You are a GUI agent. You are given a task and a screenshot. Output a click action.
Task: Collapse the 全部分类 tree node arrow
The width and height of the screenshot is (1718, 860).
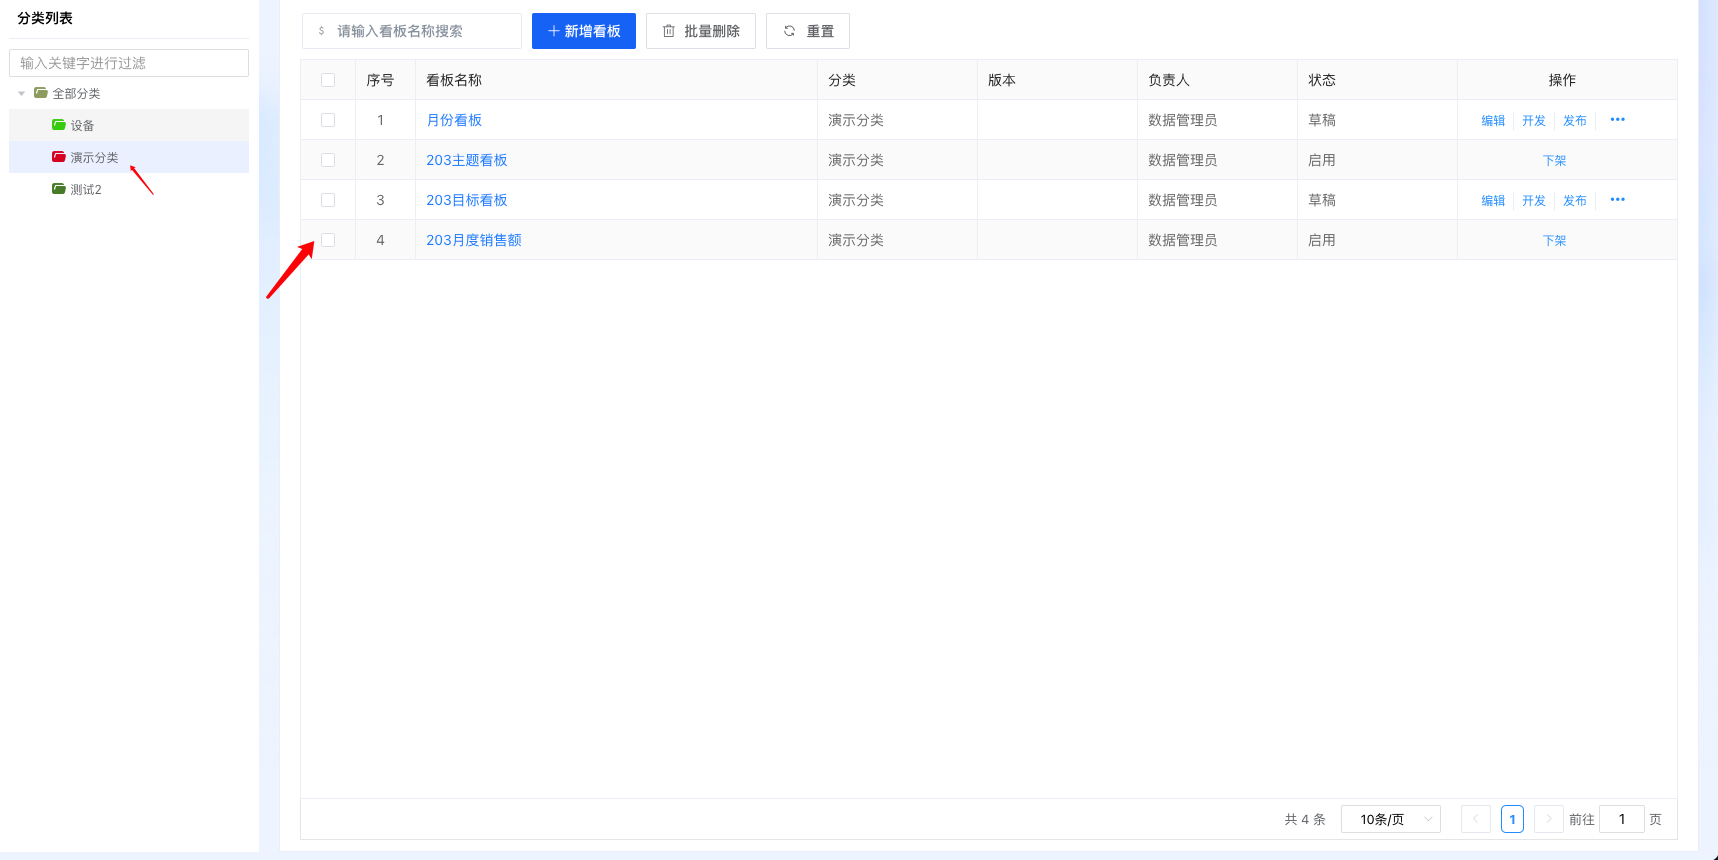pyautogui.click(x=22, y=94)
